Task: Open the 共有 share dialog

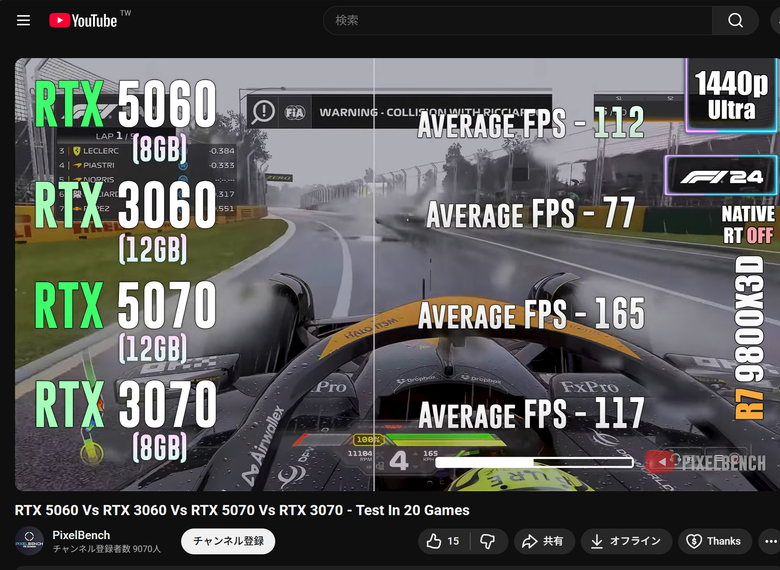Action: (x=544, y=541)
